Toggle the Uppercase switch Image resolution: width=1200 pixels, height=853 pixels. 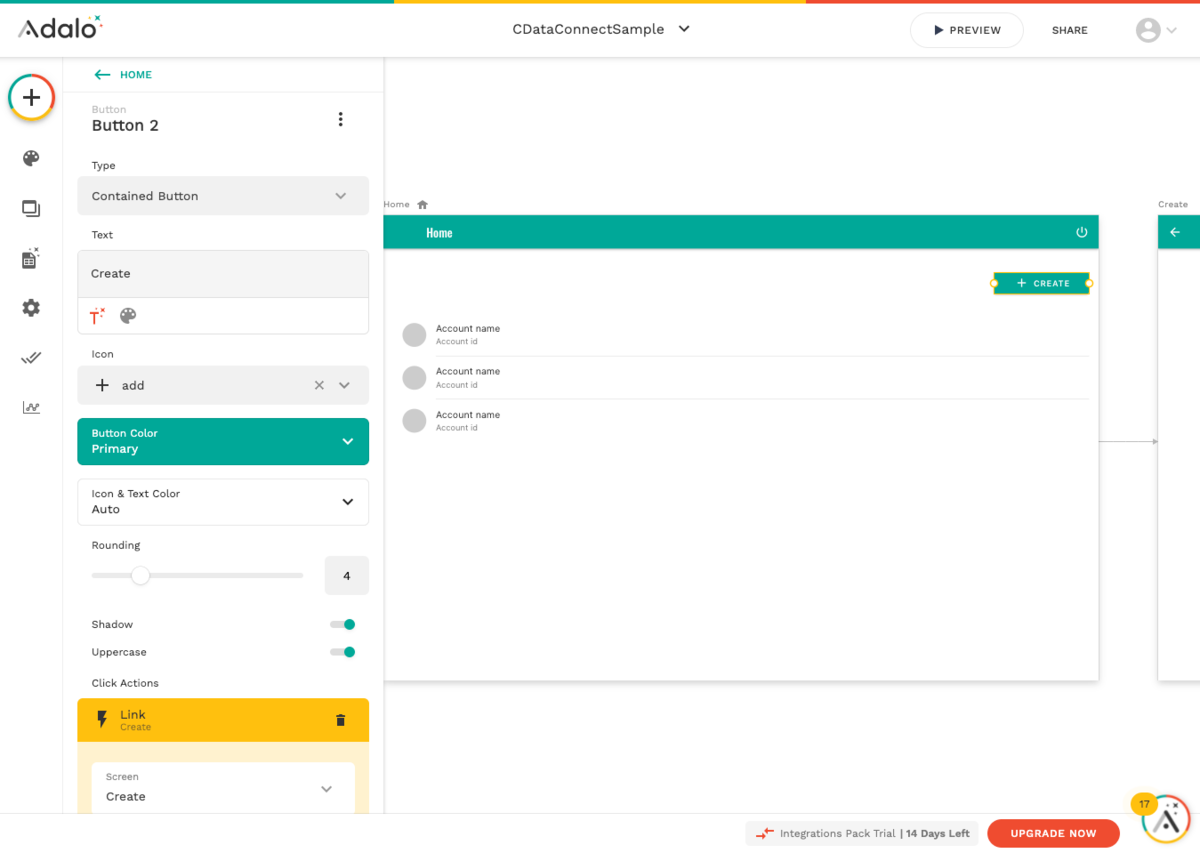[x=342, y=652]
